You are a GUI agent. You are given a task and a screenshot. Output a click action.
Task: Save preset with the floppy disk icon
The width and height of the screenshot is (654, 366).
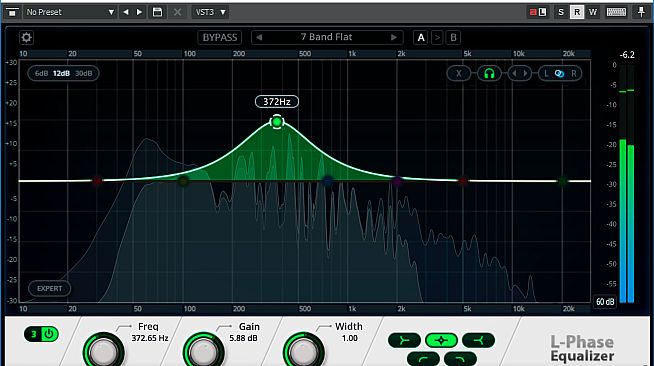tap(157, 12)
